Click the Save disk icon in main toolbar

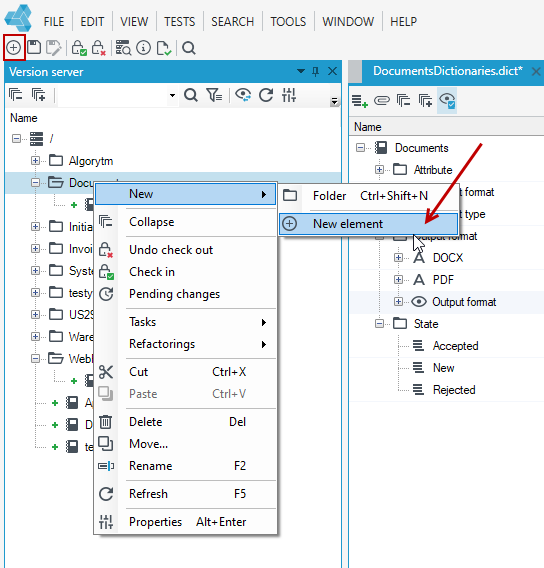pyautogui.click(x=34, y=47)
